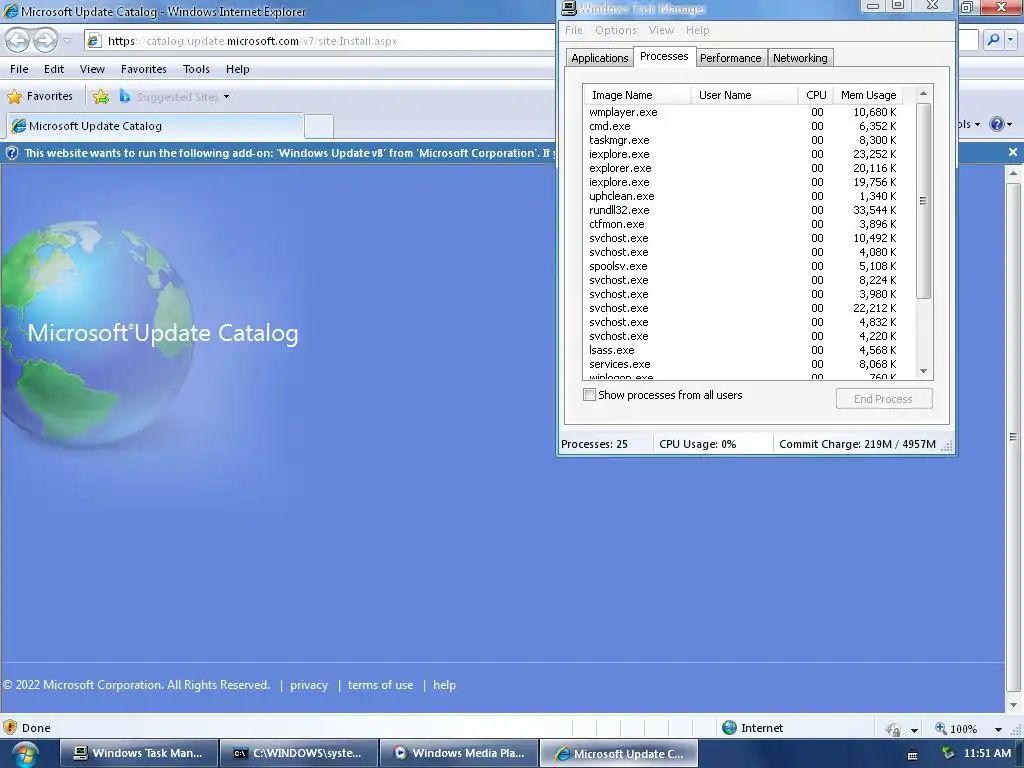
Task: Open the View menu in Internet Explorer
Action: point(92,69)
